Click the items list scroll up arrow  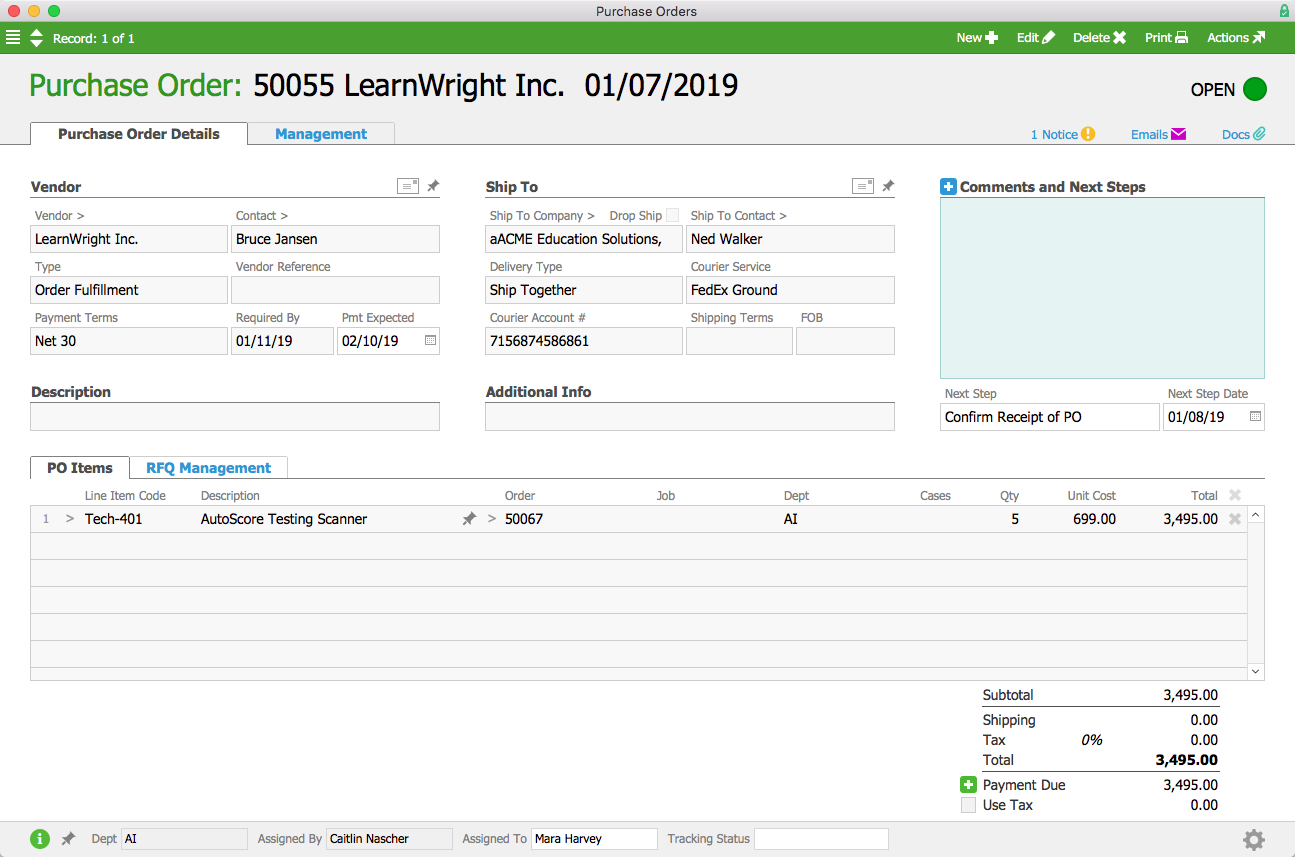pos(1256,514)
